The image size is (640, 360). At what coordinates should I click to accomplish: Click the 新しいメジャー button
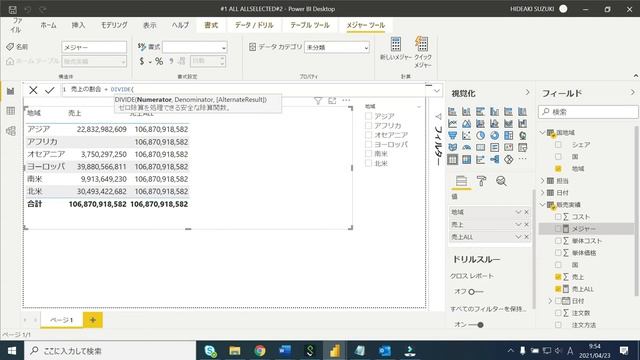(396, 49)
